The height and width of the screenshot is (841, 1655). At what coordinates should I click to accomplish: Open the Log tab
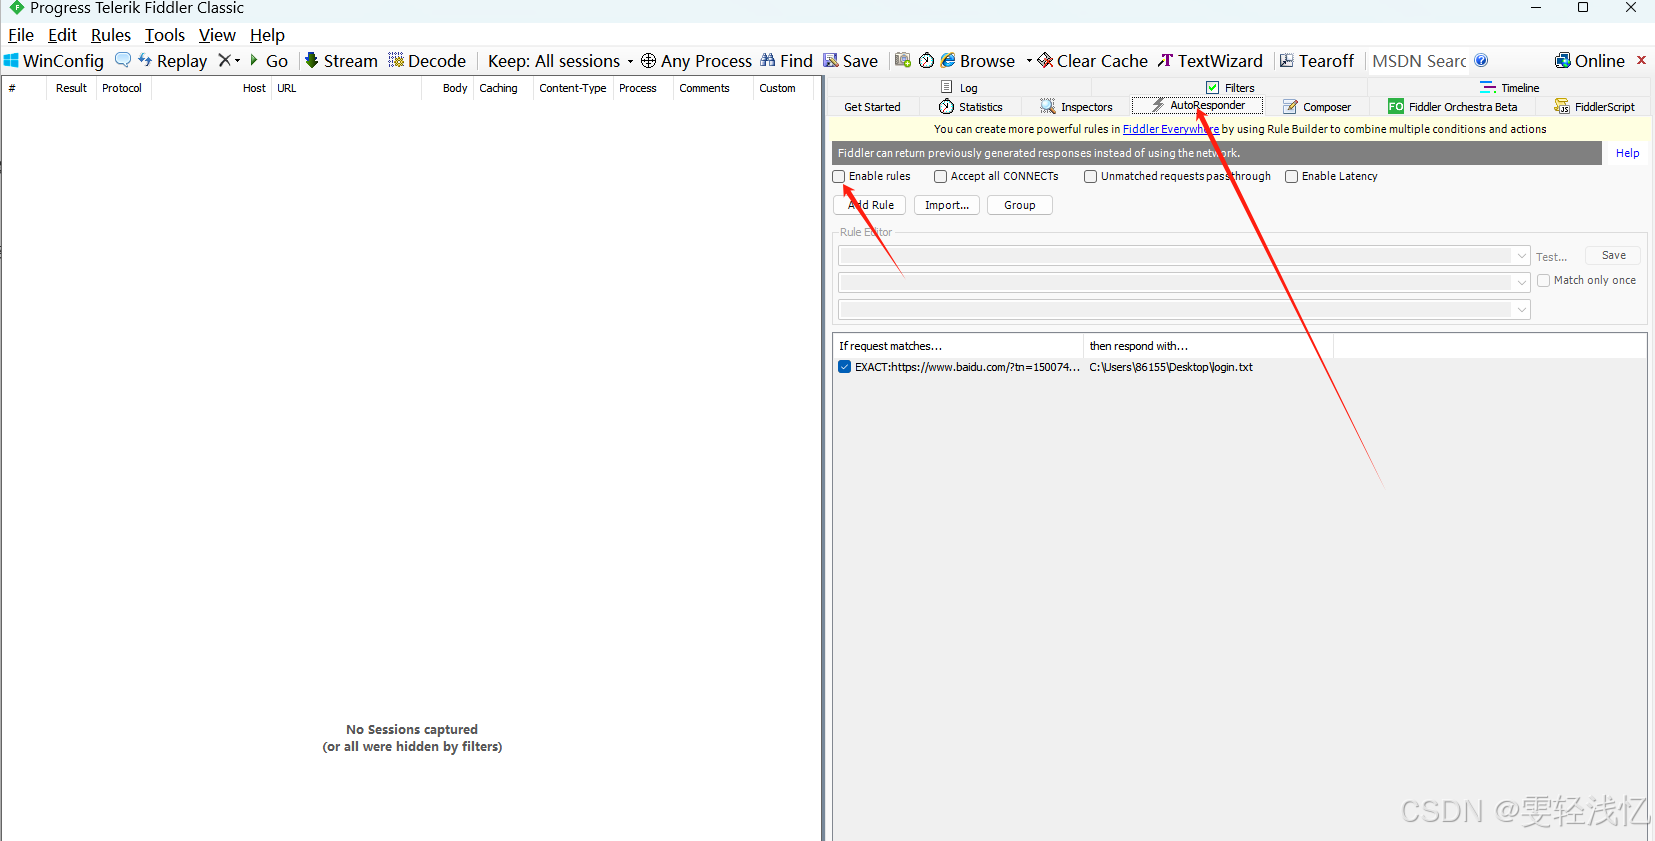click(x=959, y=88)
